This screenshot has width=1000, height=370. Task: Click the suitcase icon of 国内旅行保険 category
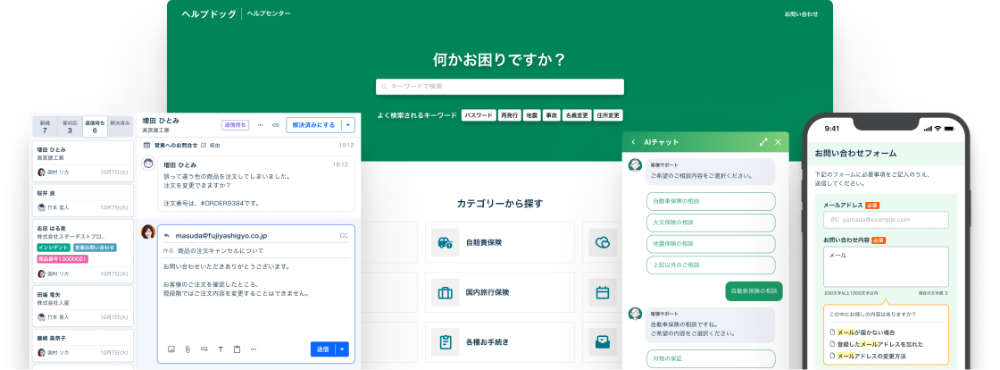point(445,293)
